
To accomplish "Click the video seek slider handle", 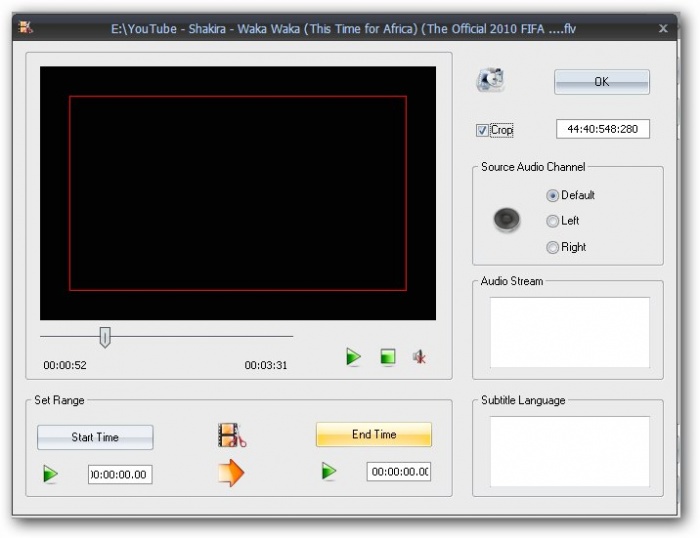I will (x=105, y=337).
